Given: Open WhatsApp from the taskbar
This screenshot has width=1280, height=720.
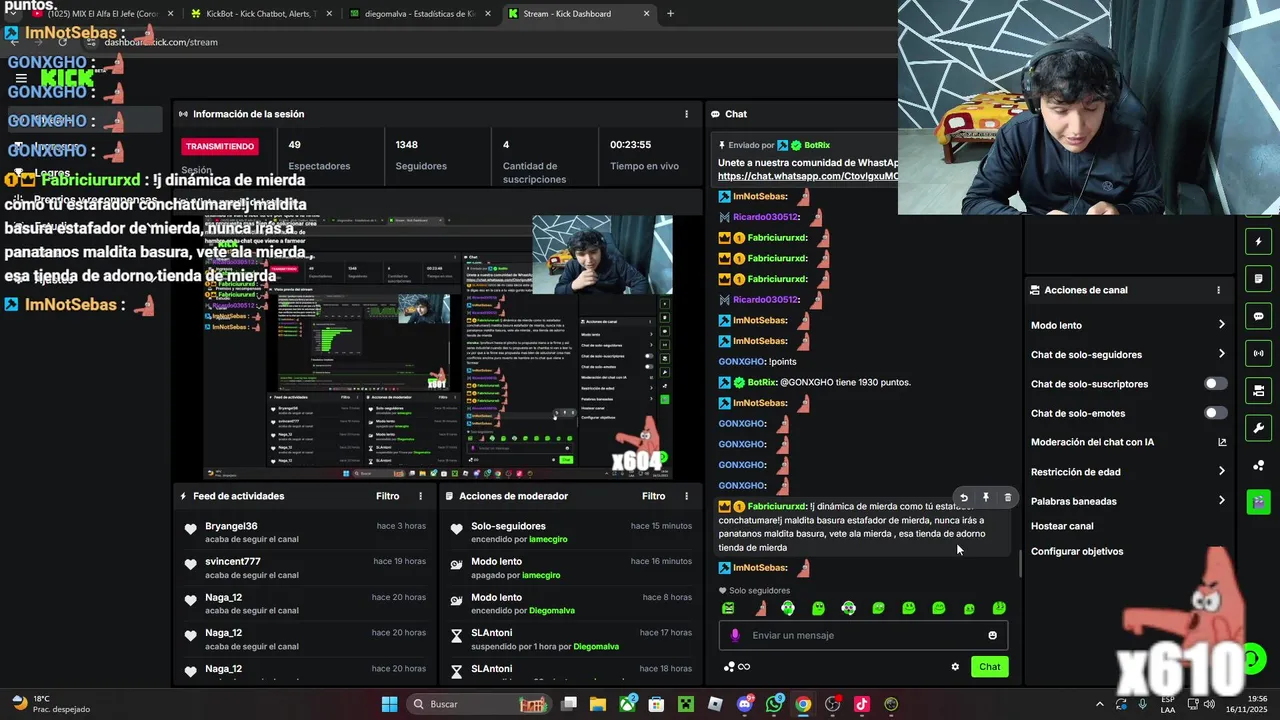Looking at the screenshot, I should coord(774,704).
